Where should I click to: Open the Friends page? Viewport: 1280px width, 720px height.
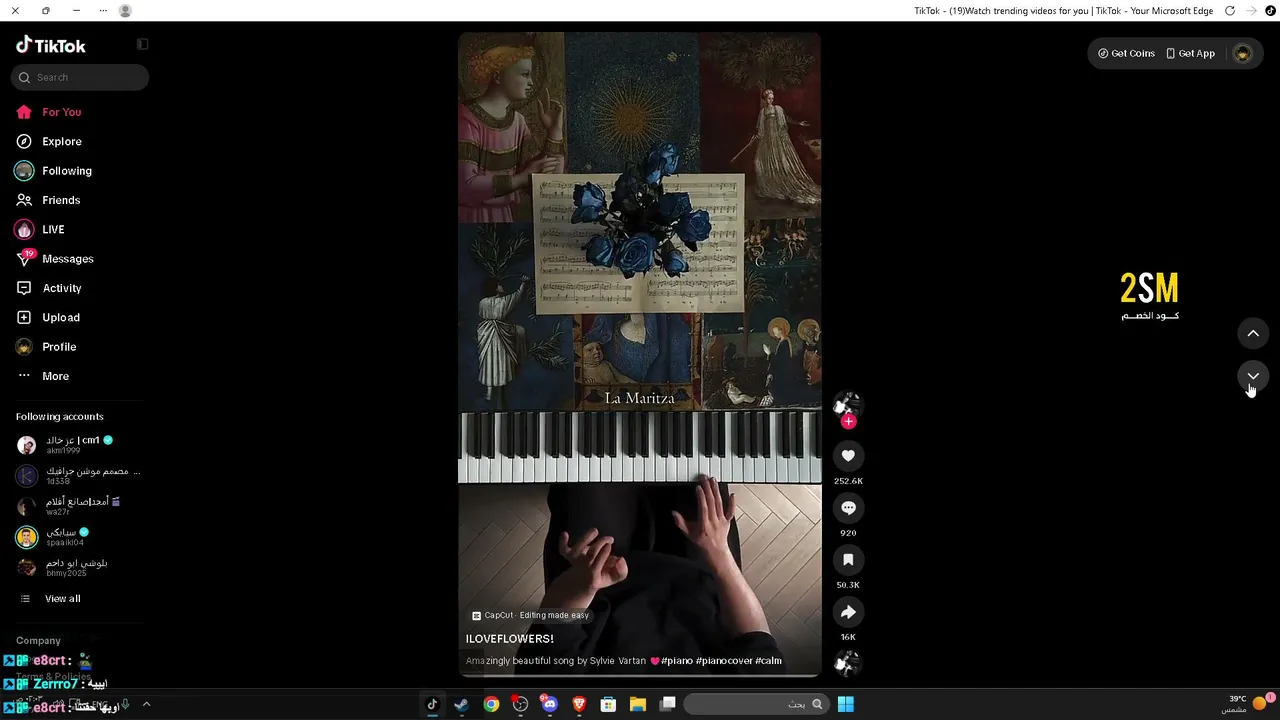pos(61,200)
